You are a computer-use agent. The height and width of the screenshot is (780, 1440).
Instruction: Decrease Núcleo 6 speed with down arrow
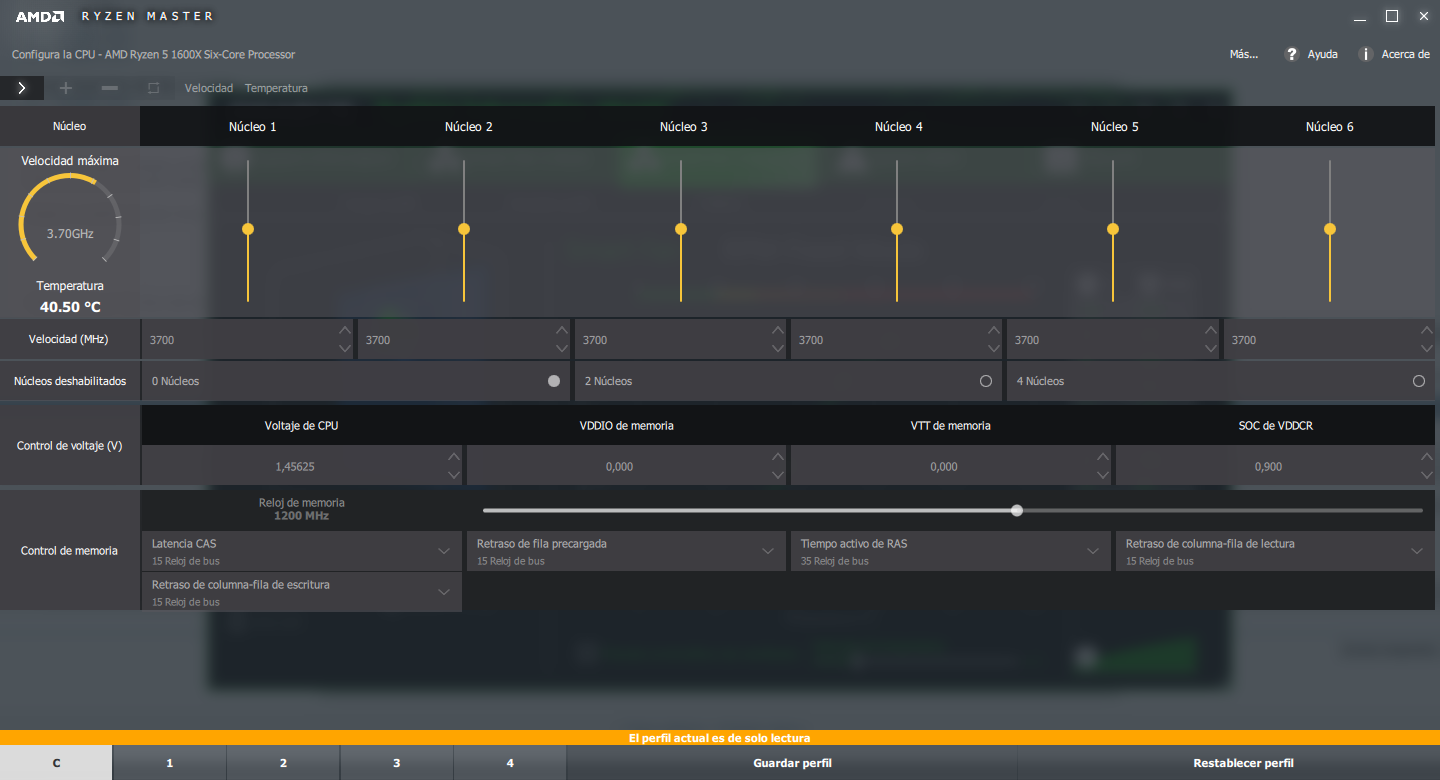1427,348
